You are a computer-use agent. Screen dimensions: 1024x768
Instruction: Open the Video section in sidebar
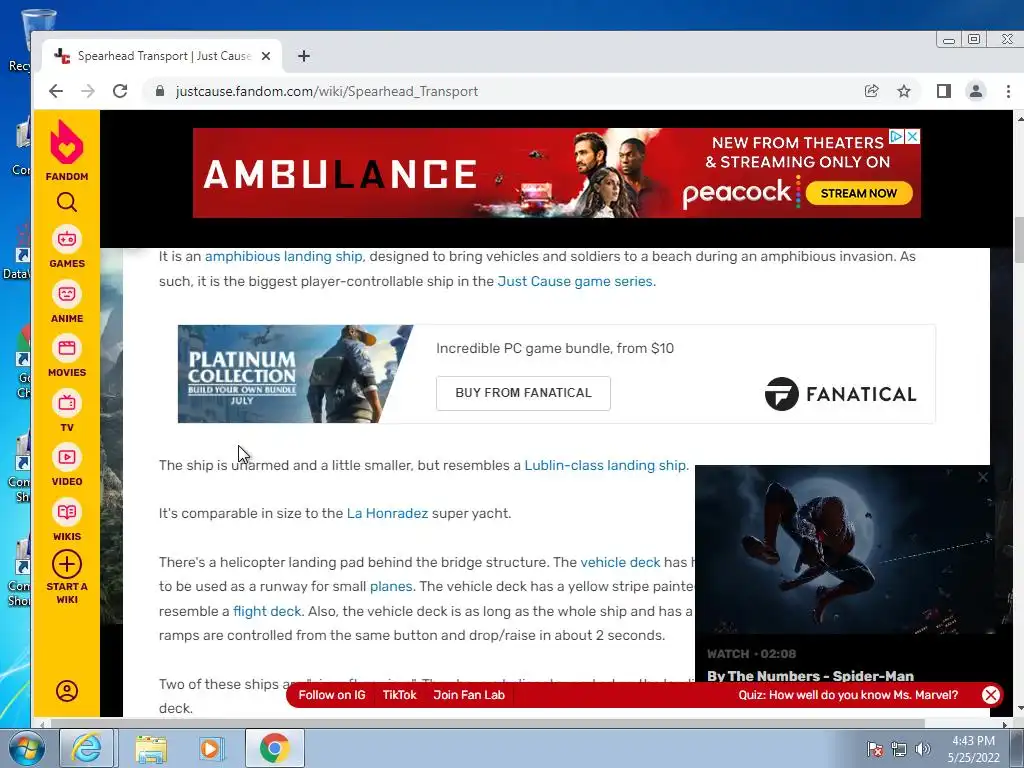pyautogui.click(x=67, y=466)
